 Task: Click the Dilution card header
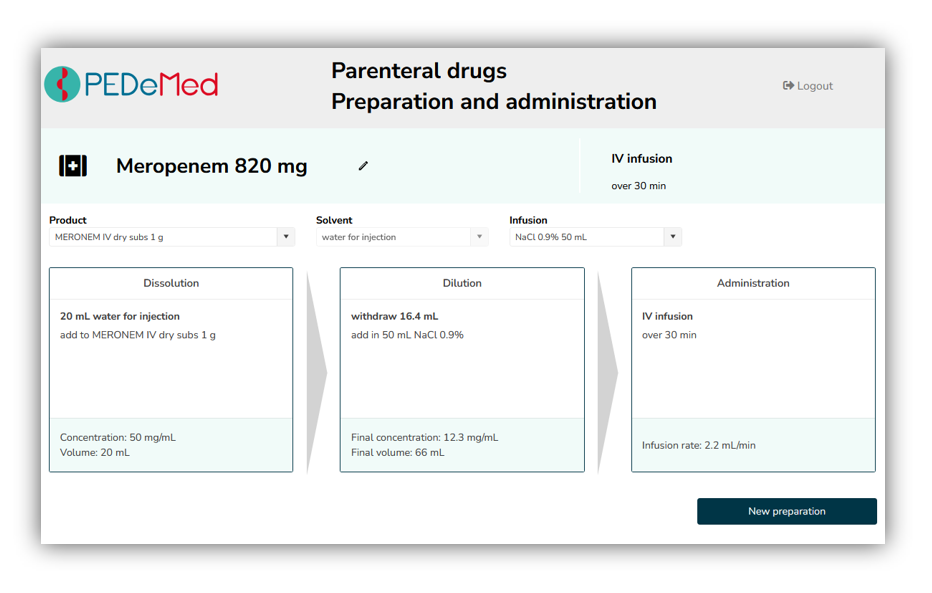click(462, 283)
